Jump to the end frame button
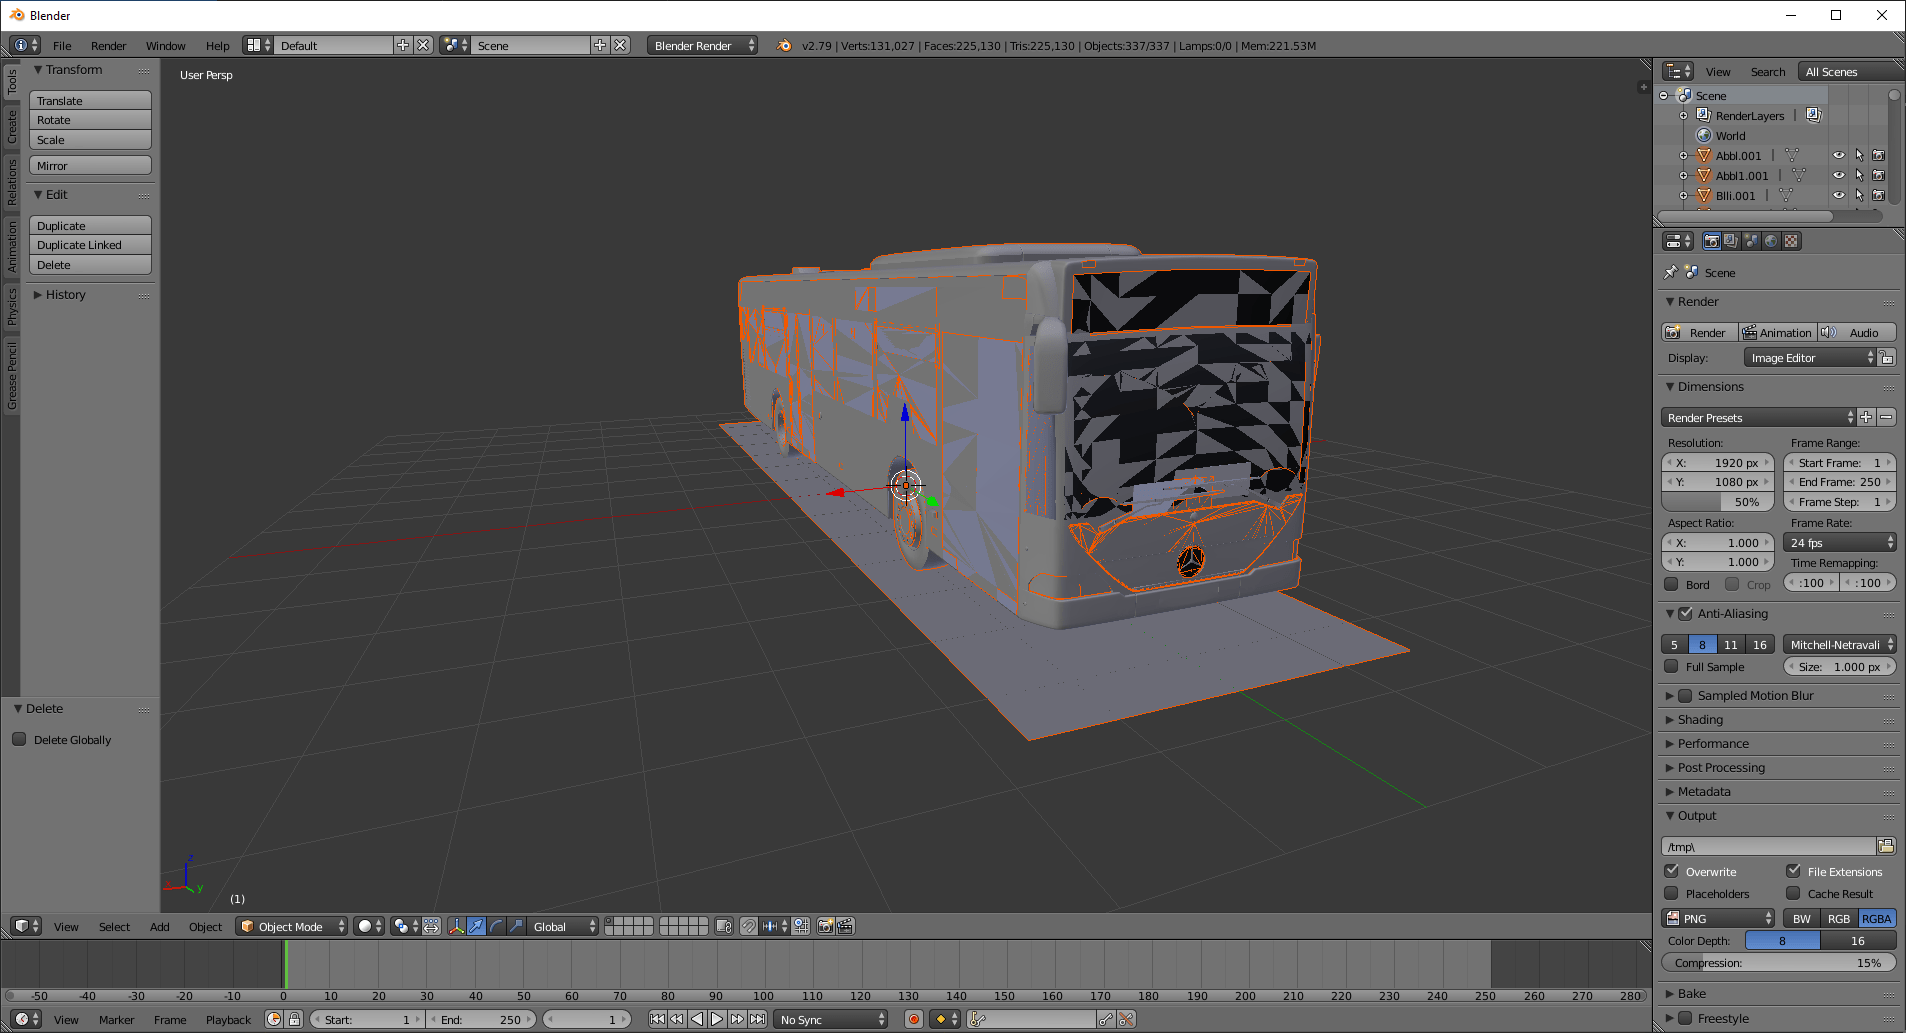This screenshot has height=1033, width=1906. (x=758, y=1019)
